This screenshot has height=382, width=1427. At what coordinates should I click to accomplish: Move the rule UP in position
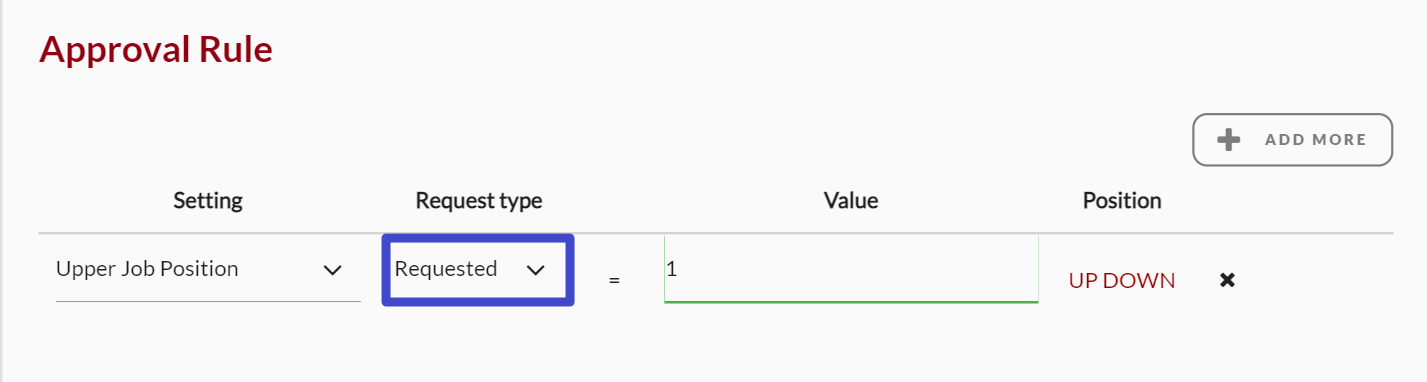coord(1083,281)
